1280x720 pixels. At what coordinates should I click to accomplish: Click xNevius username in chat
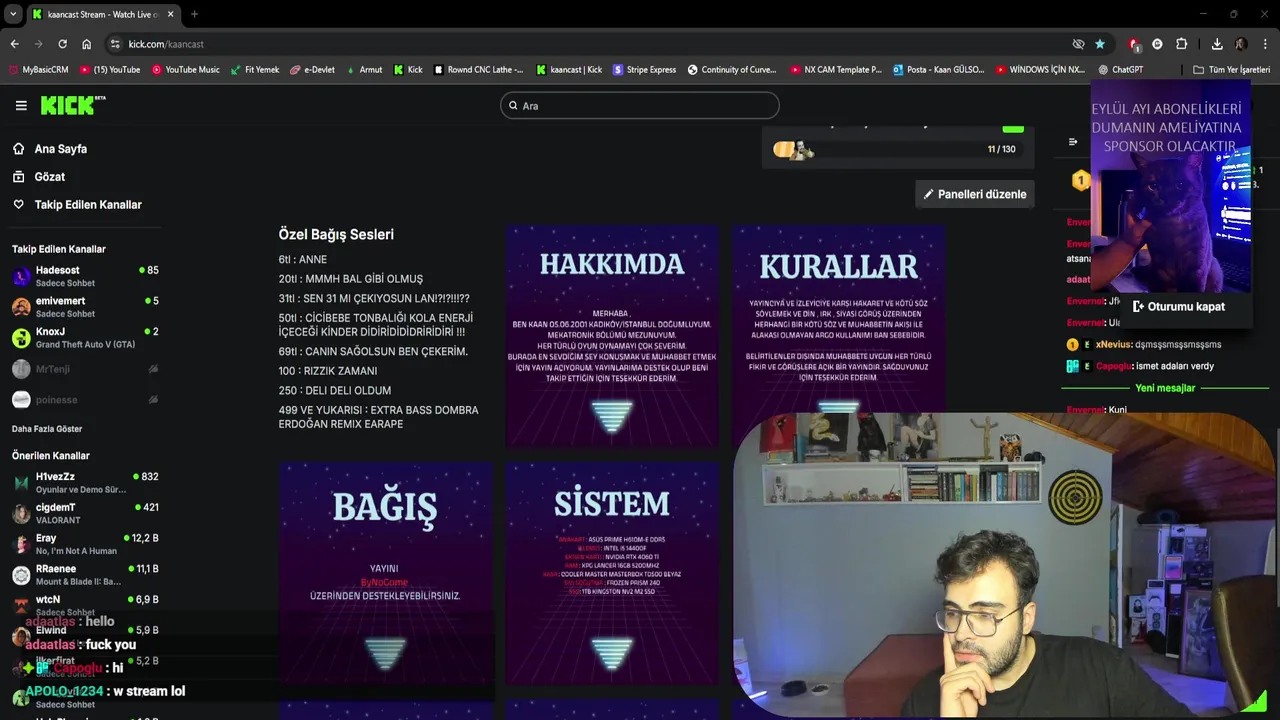coord(1114,344)
